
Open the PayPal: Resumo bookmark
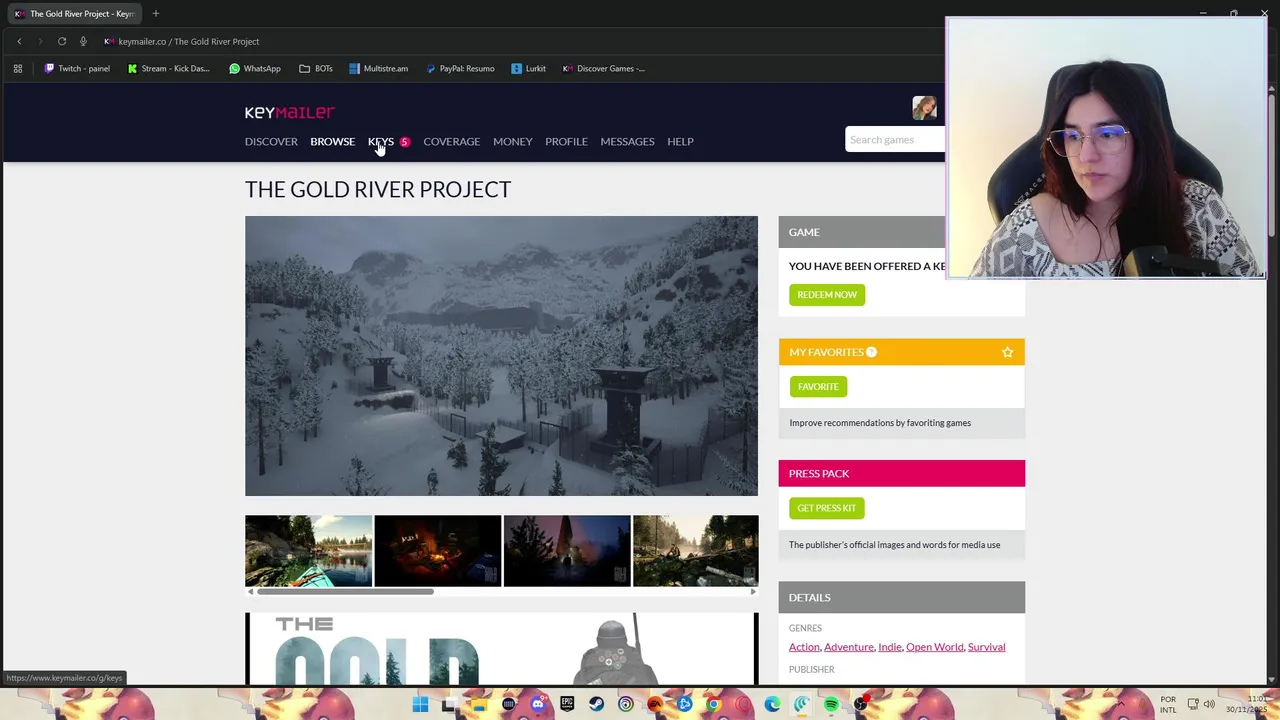pyautogui.click(x=460, y=68)
